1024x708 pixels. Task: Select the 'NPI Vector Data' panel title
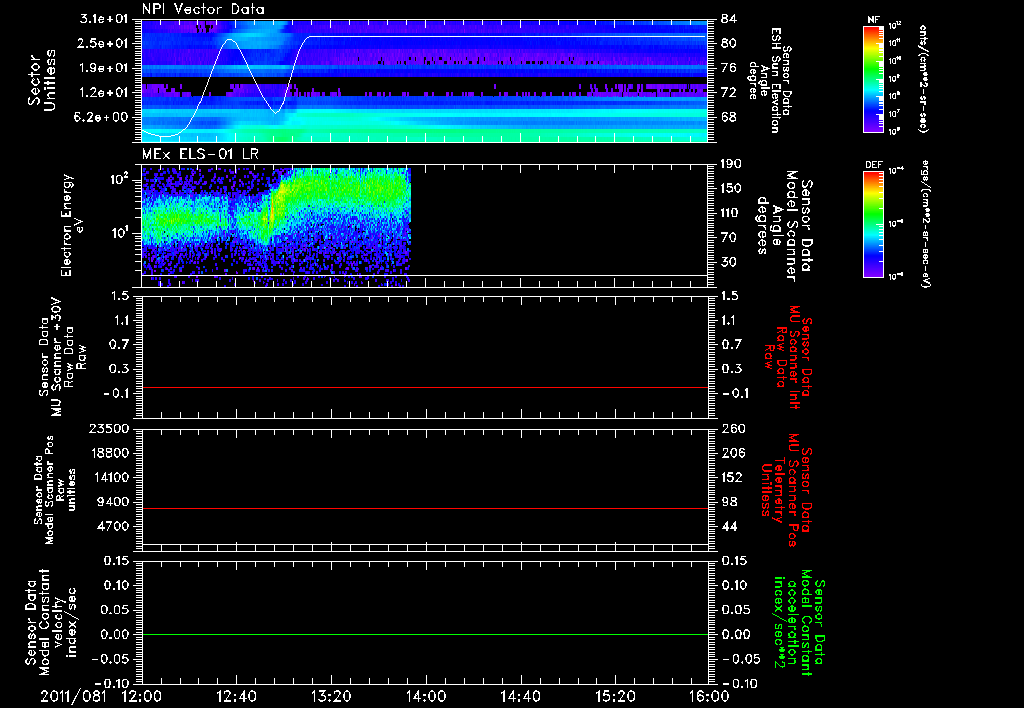coord(203,9)
